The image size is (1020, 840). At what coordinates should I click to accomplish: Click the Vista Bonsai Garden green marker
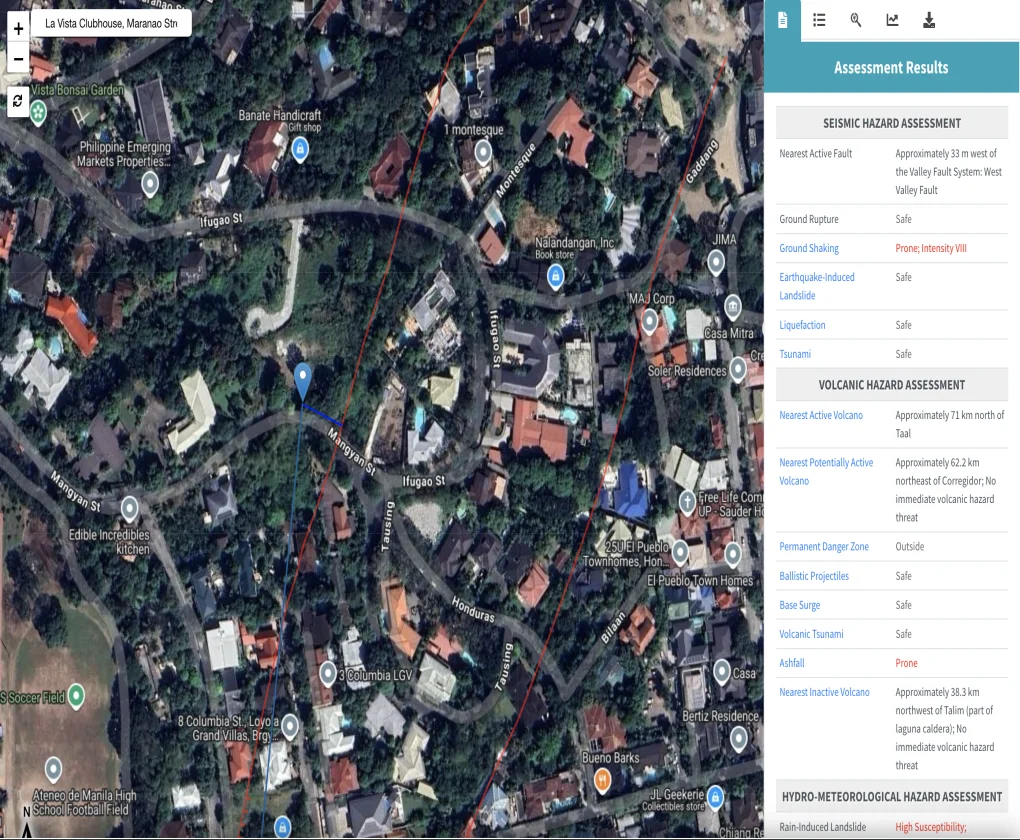(x=38, y=112)
